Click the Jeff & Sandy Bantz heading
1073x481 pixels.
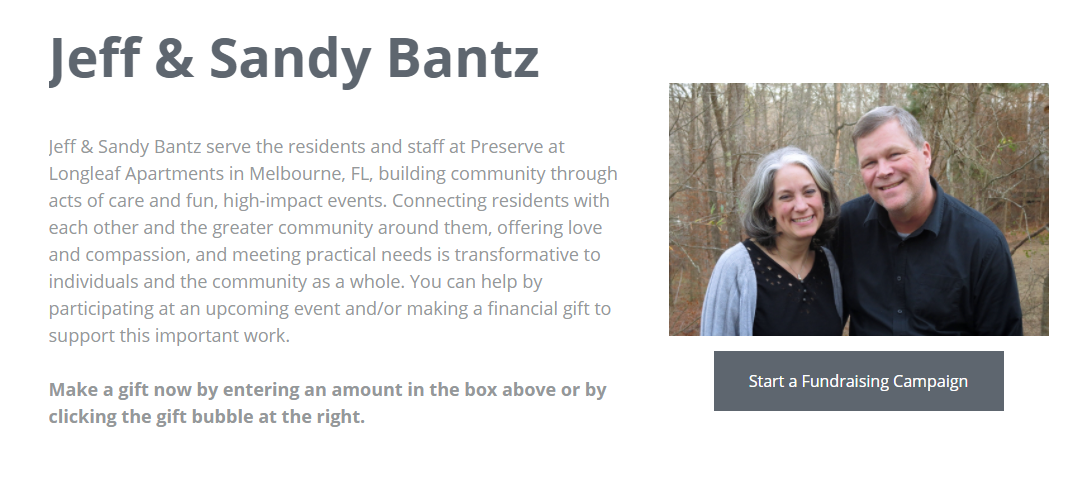point(294,60)
